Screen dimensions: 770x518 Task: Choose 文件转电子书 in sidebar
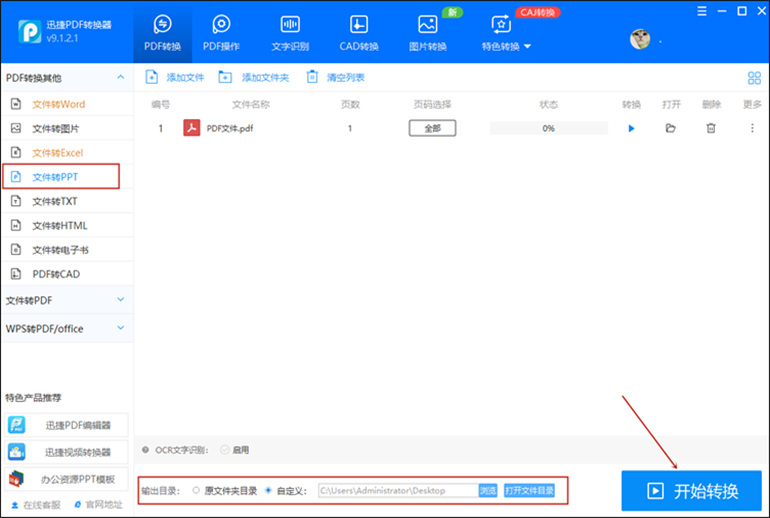pos(67,250)
